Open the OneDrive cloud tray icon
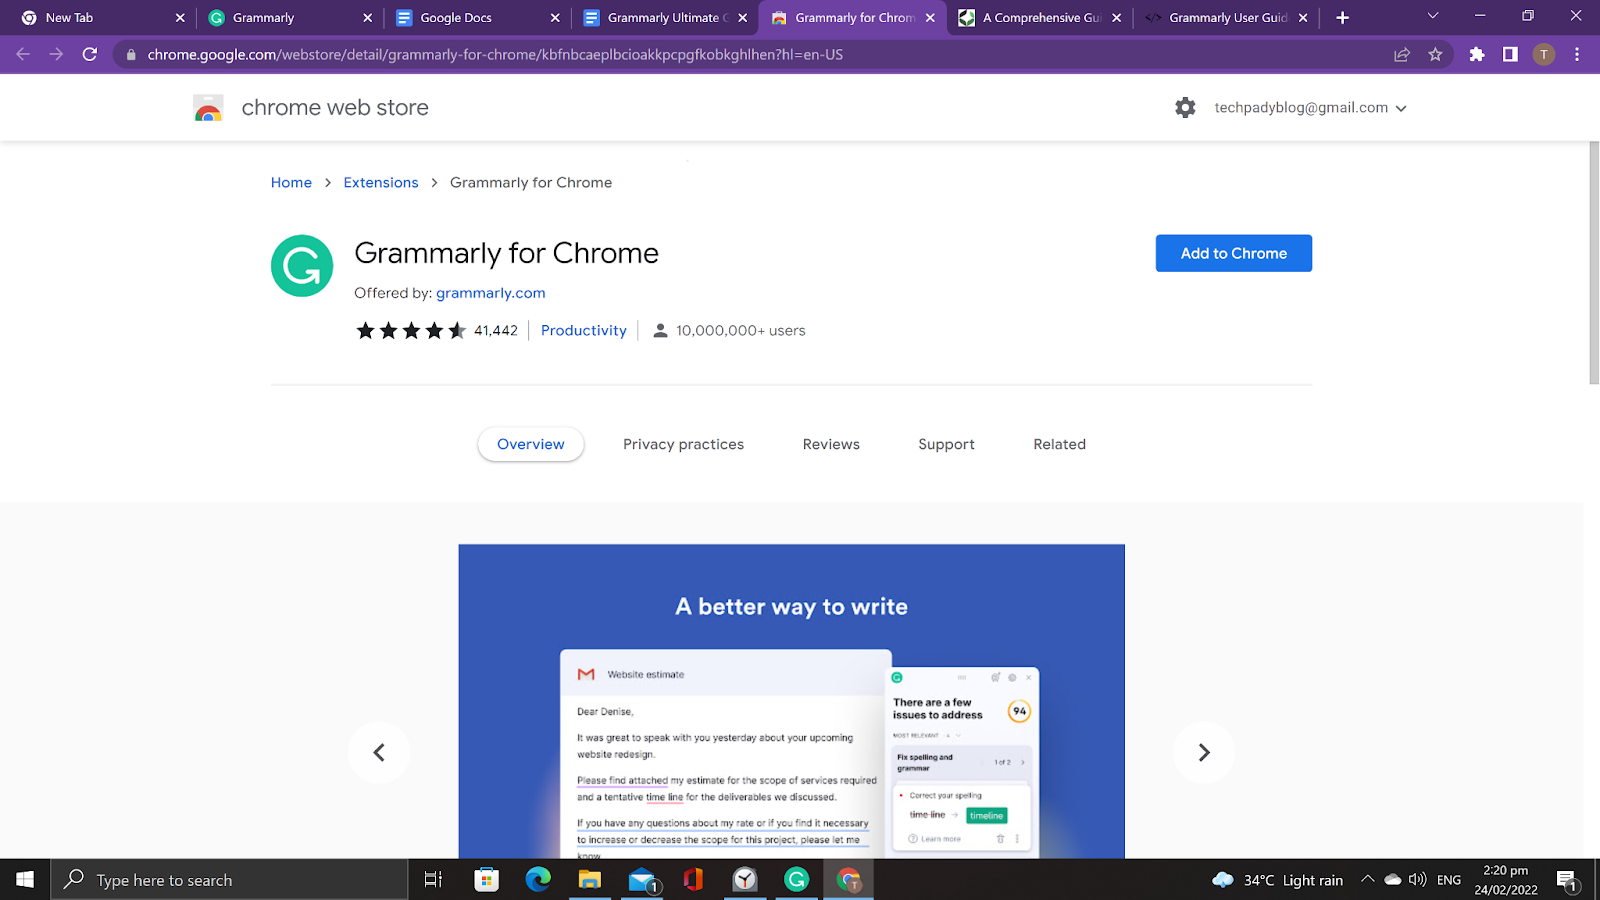 coord(1392,880)
